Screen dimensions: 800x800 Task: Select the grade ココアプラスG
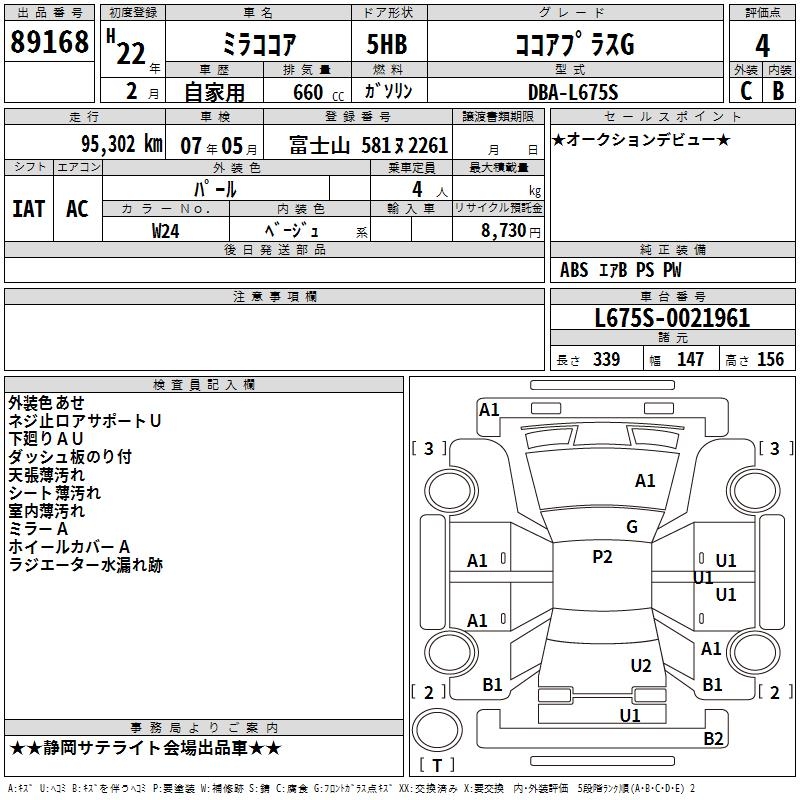click(x=575, y=44)
